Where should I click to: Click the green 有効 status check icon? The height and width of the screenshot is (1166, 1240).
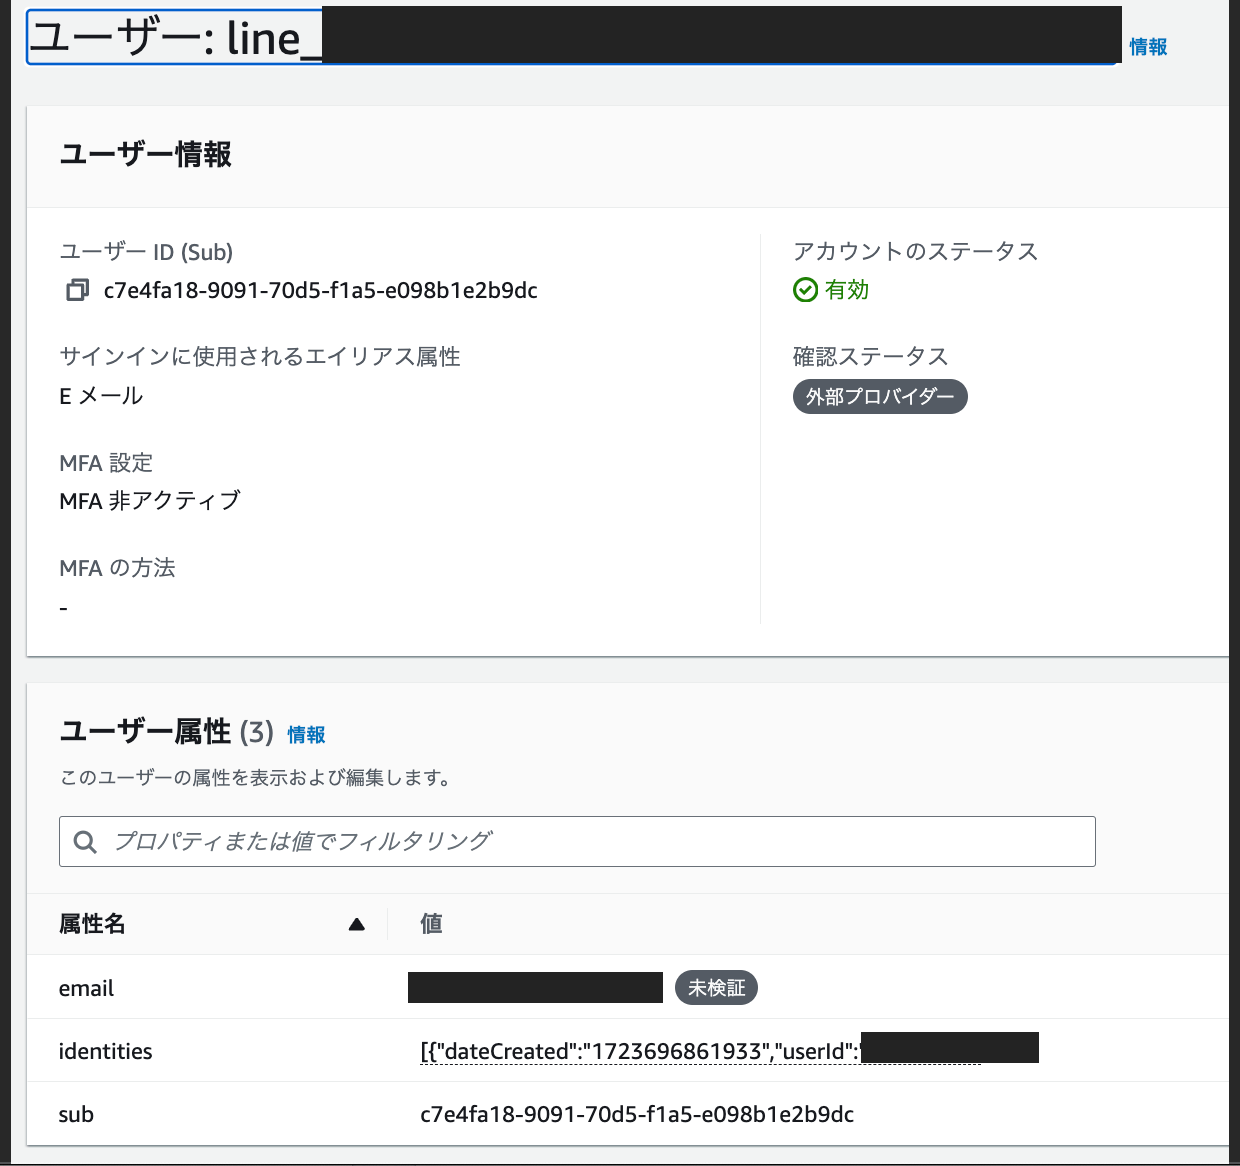tap(805, 290)
